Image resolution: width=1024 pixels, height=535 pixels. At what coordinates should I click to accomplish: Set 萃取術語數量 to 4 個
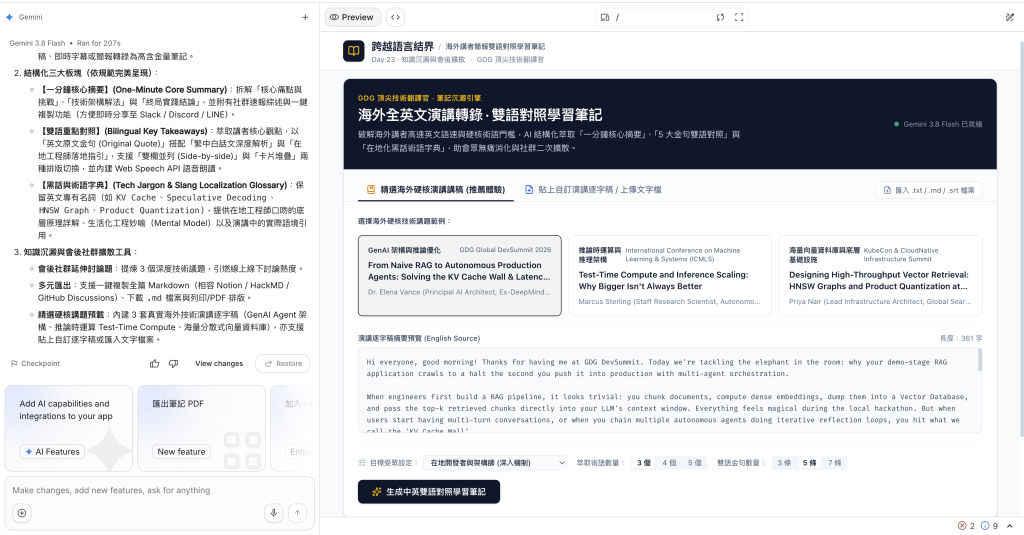pyautogui.click(x=669, y=462)
